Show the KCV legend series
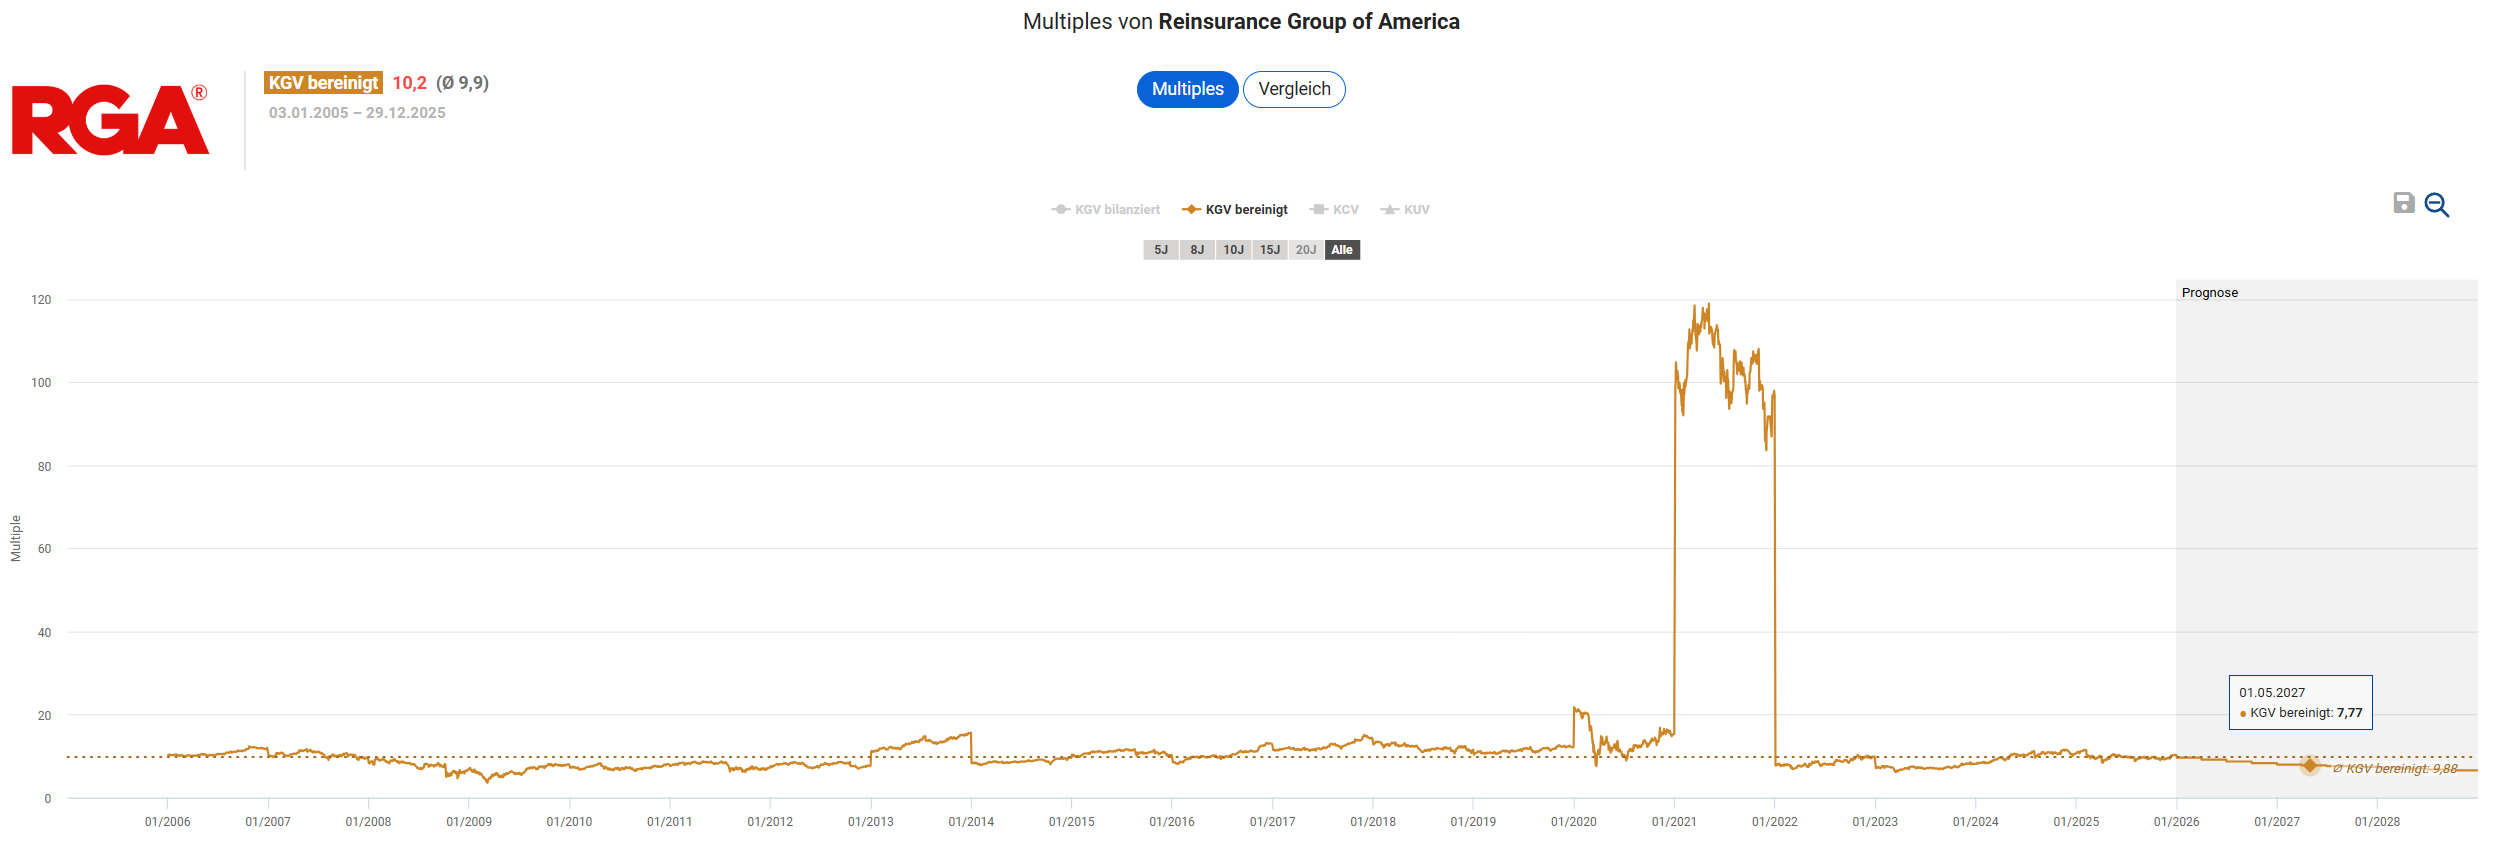Screen dimensions: 2502x847 click(1334, 210)
